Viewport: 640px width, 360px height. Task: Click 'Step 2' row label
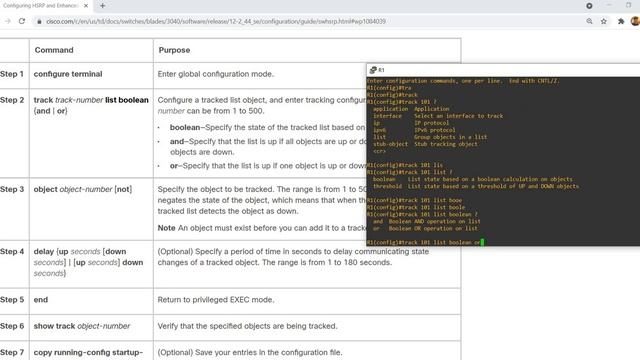point(12,100)
